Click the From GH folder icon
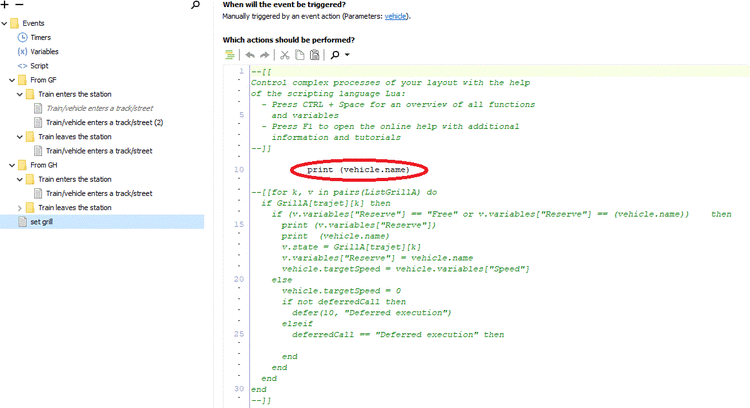The height and width of the screenshot is (408, 750). pos(22,165)
